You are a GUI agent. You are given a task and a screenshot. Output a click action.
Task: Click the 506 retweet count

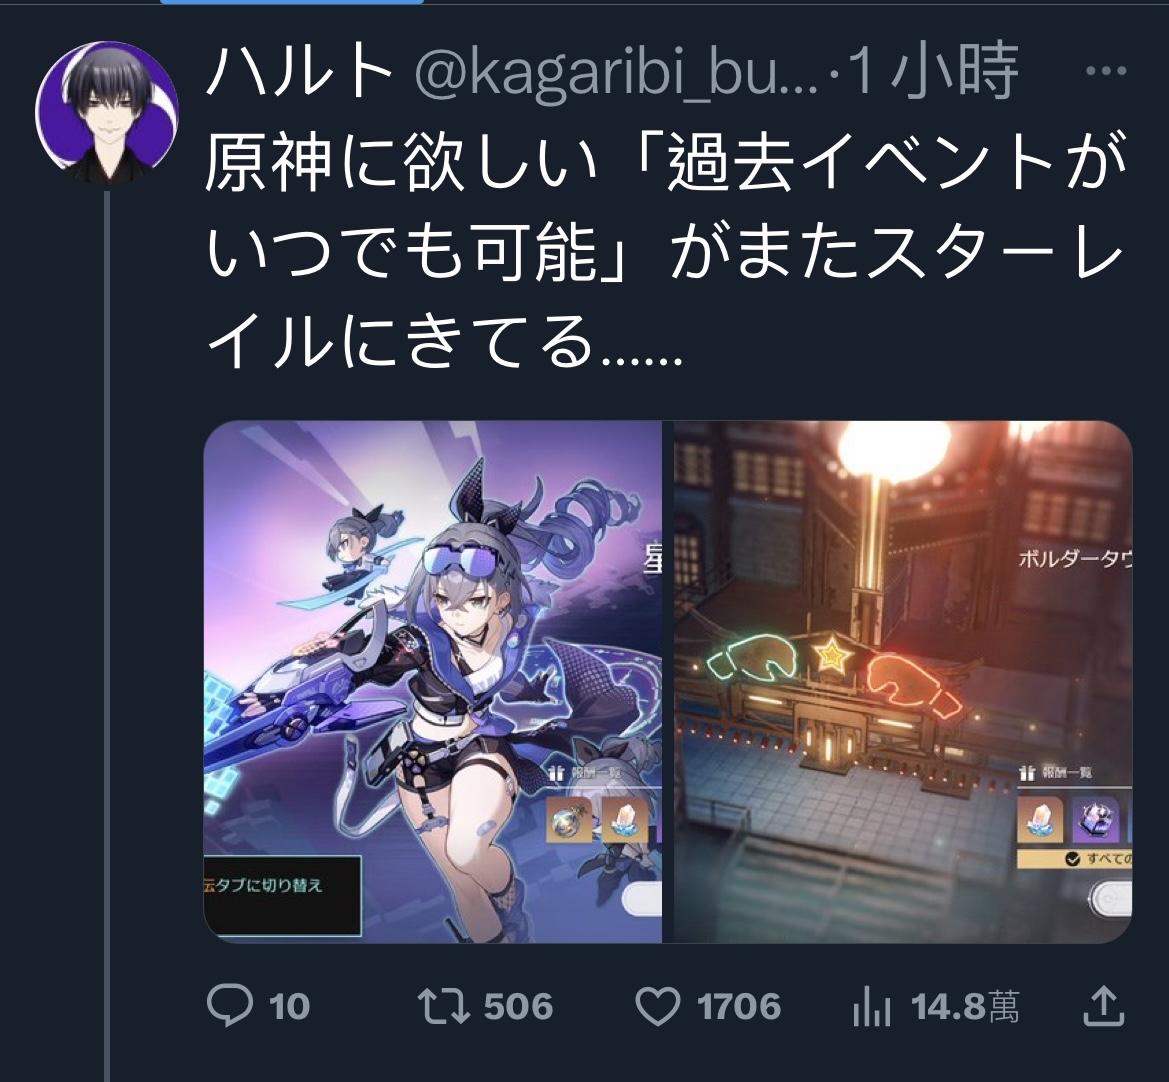(x=518, y=1006)
